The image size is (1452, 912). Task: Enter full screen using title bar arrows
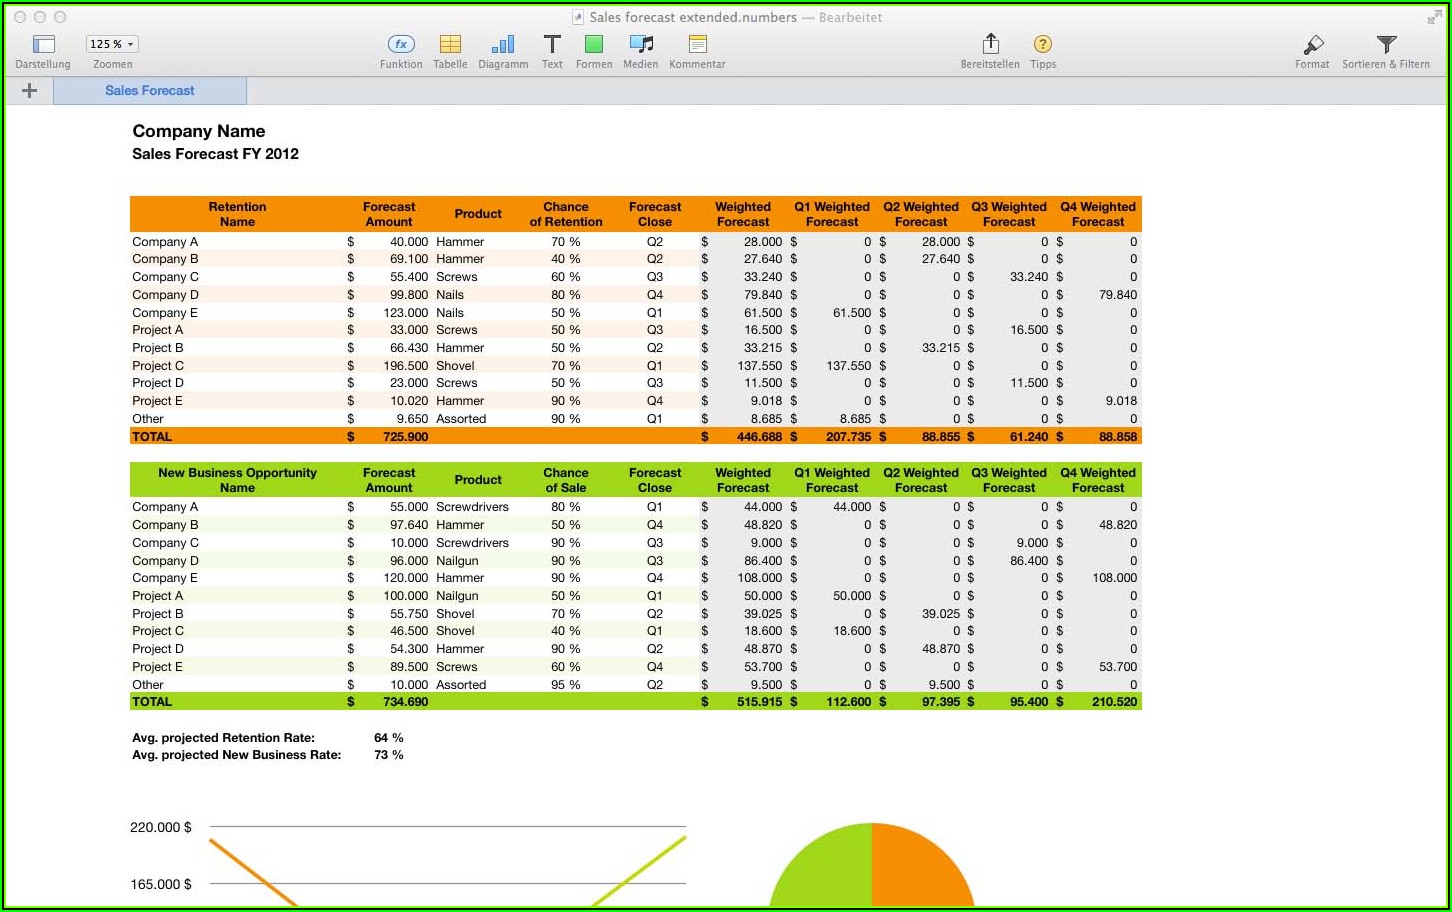(1434, 17)
